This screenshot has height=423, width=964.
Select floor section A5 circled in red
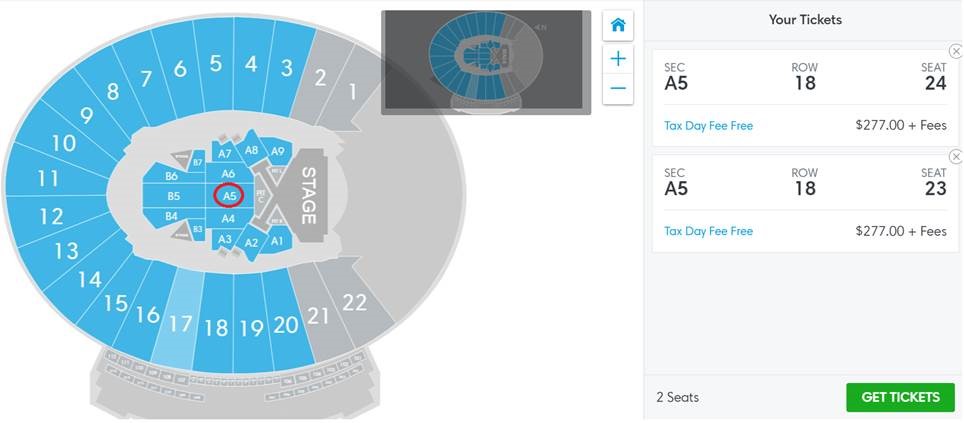click(x=229, y=196)
